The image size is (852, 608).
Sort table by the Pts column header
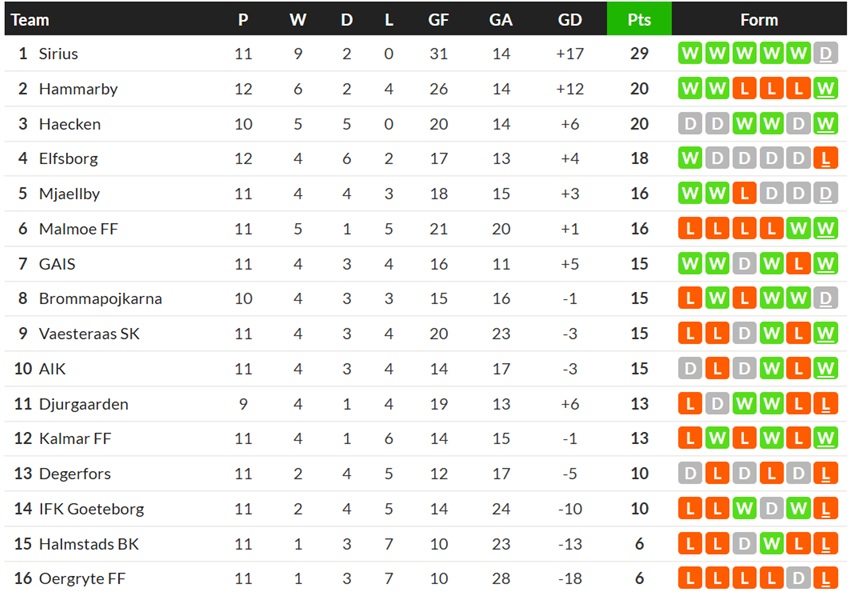(639, 20)
